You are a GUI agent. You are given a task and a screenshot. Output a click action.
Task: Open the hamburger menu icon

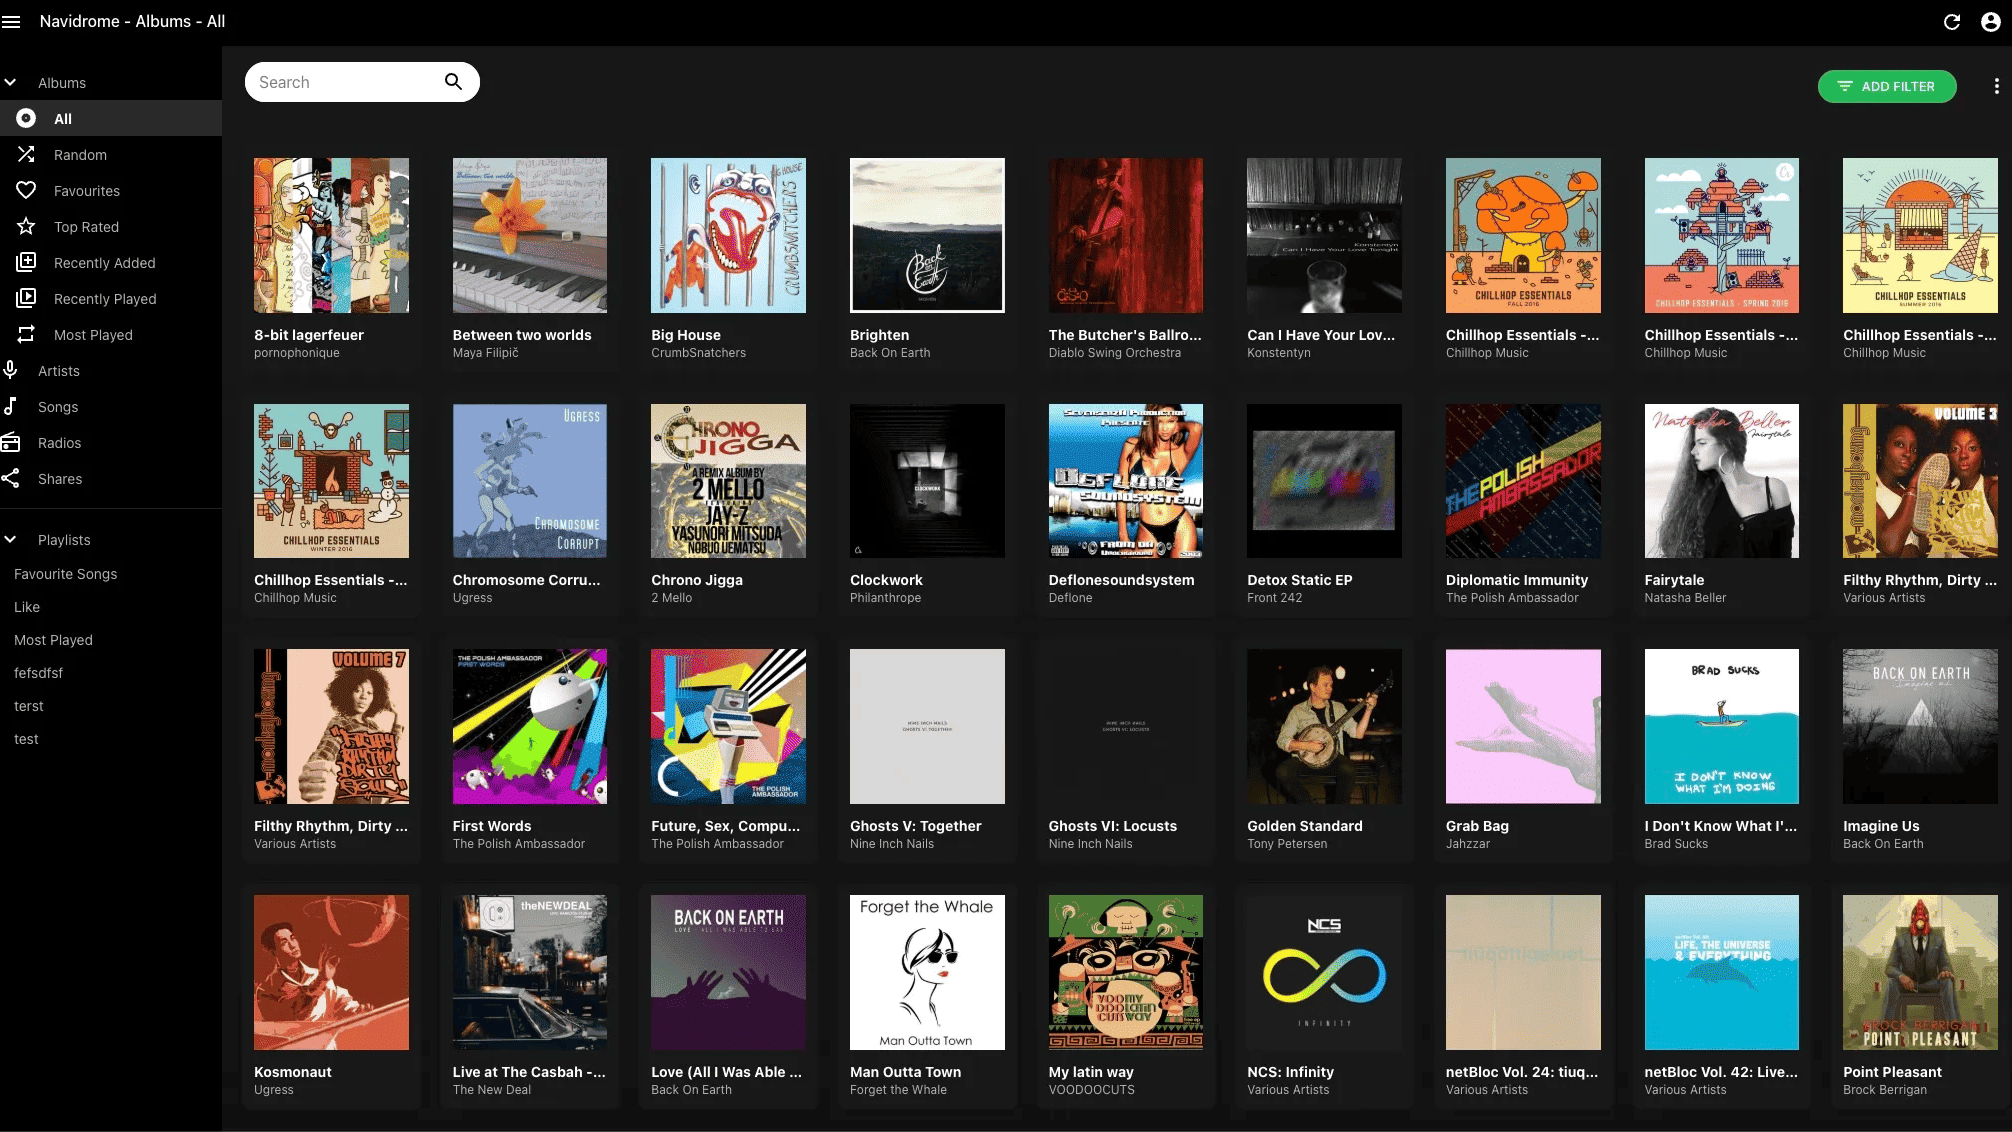[x=11, y=22]
